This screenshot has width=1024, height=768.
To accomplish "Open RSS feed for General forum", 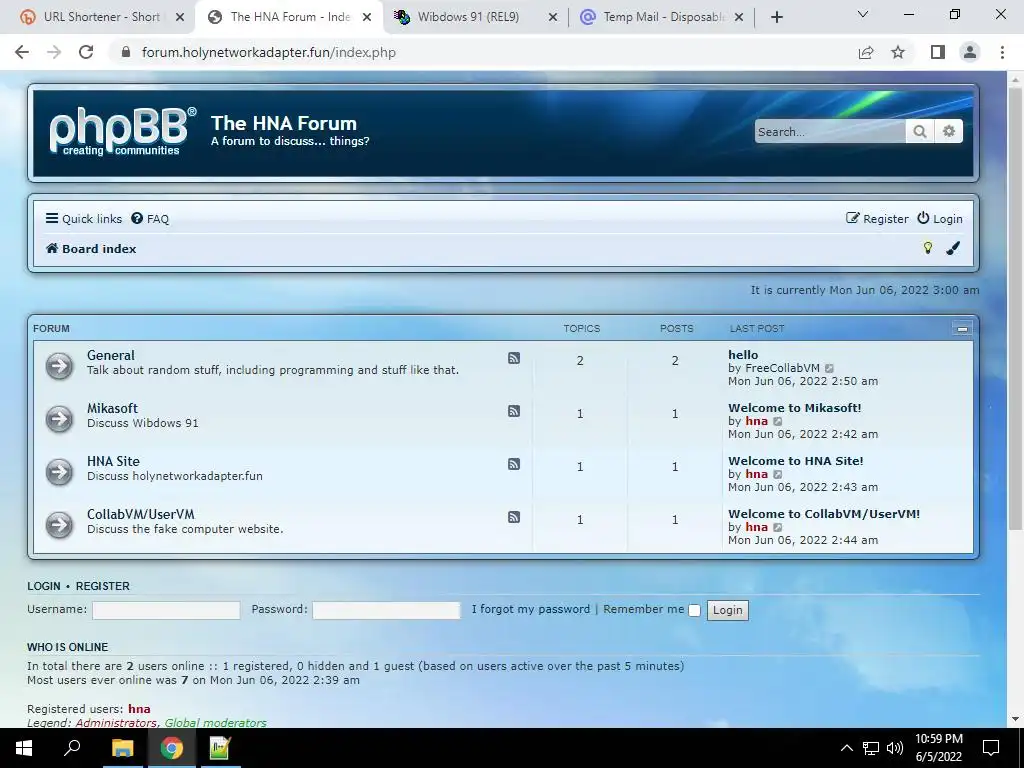I will [514, 358].
